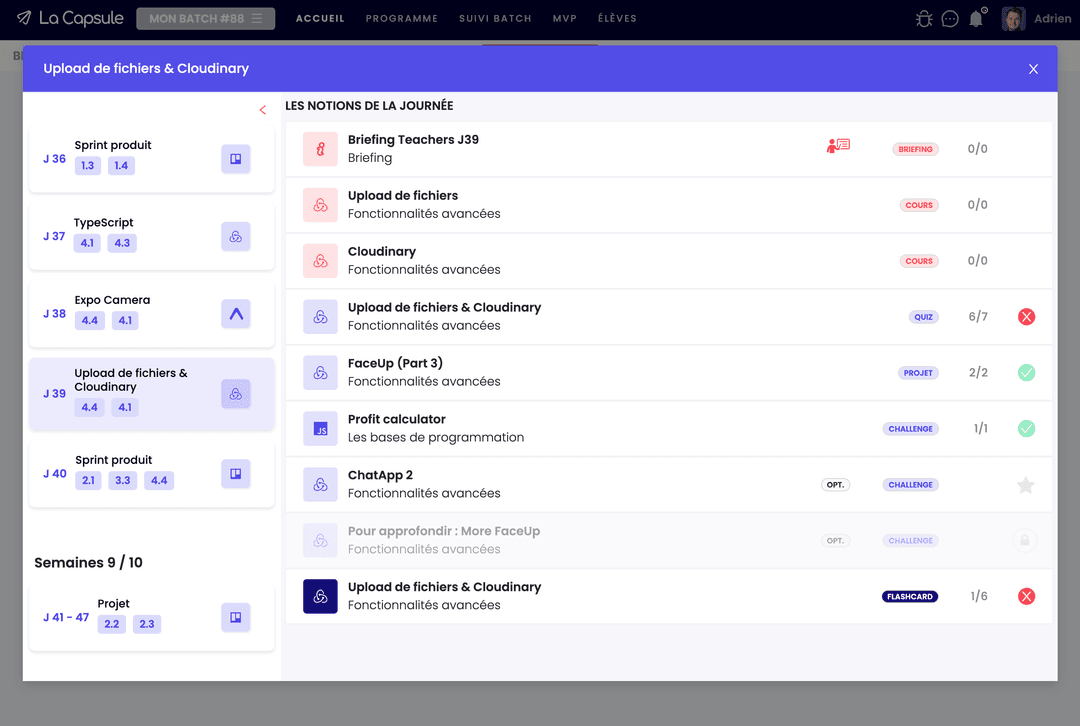The image size is (1080, 726).
Task: Open the notifications bell
Action: tap(976, 19)
